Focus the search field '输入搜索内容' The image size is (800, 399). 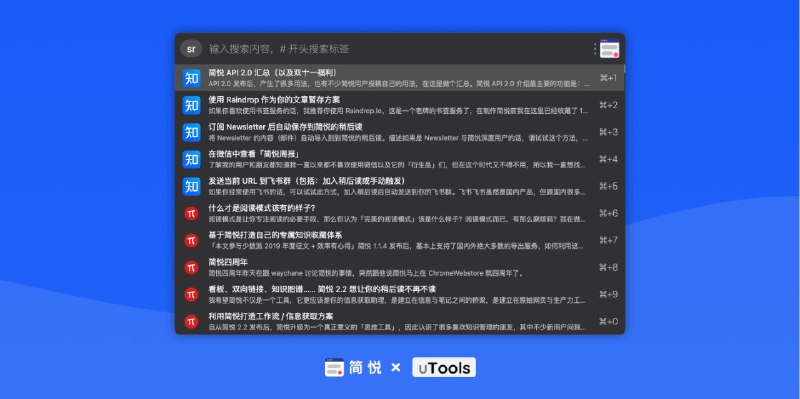279,49
